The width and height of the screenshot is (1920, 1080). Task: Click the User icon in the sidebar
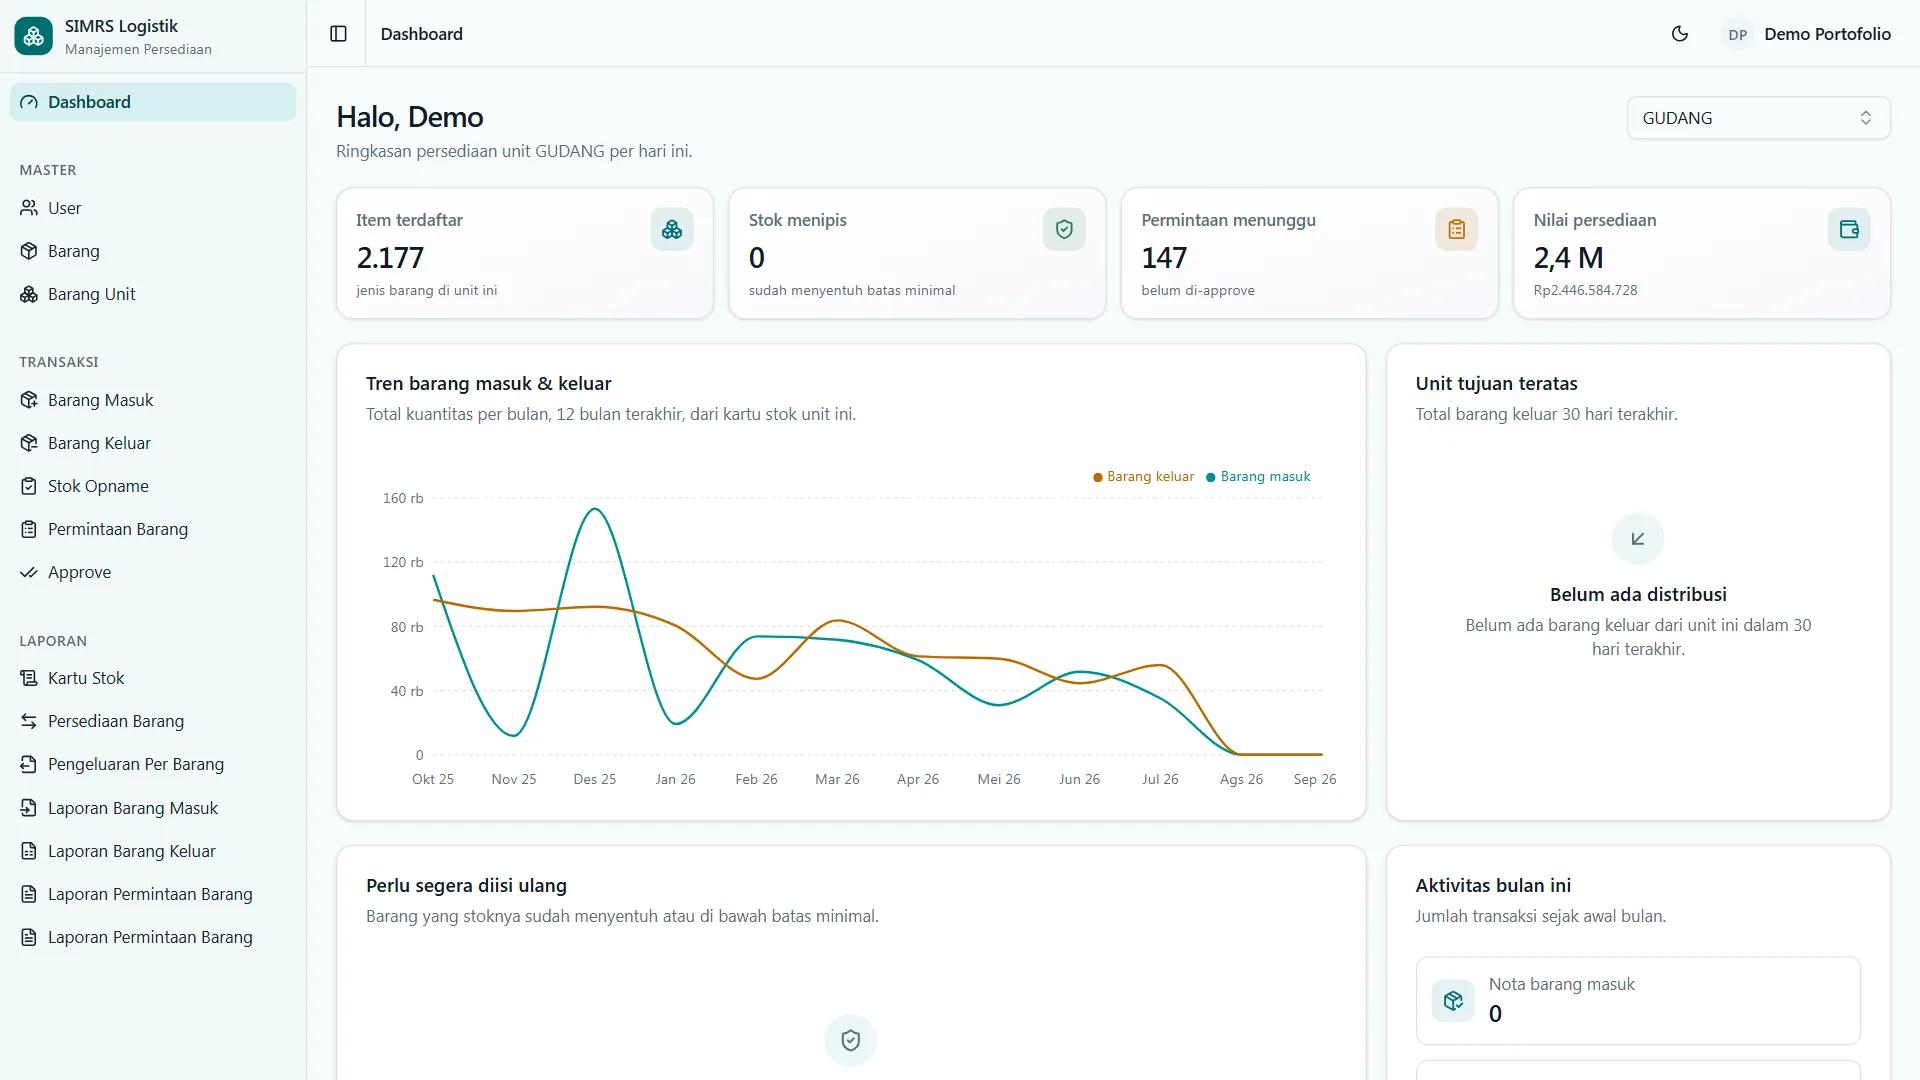[29, 208]
